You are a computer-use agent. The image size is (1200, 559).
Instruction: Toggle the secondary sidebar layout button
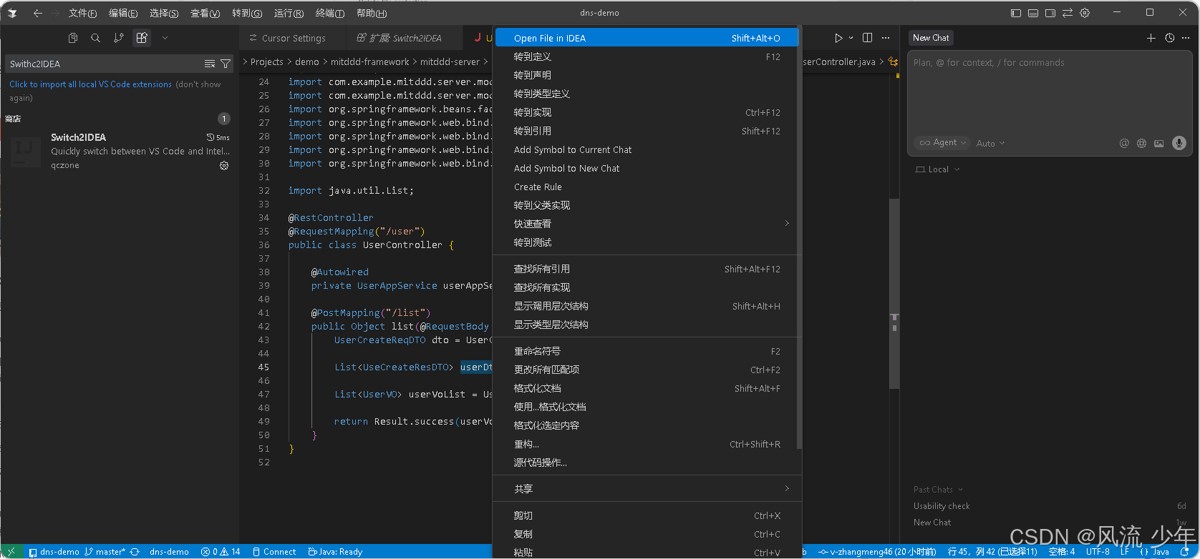(x=1051, y=13)
